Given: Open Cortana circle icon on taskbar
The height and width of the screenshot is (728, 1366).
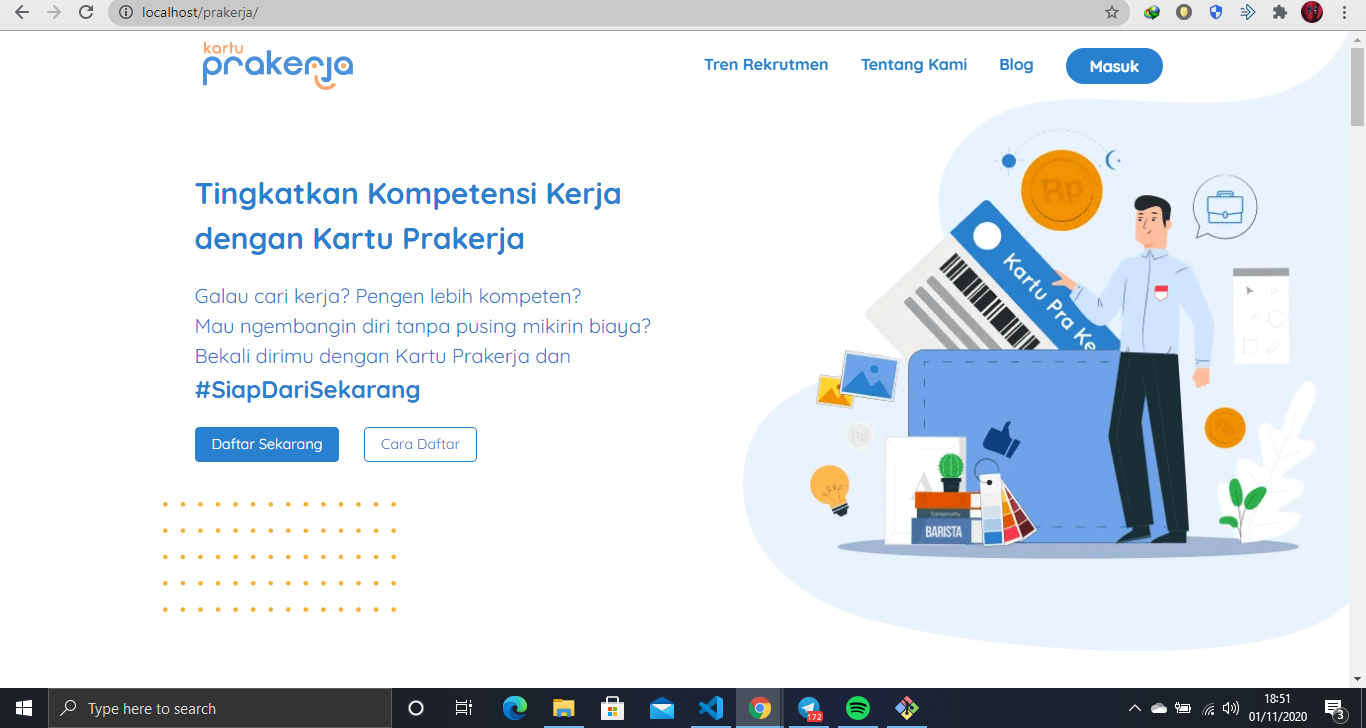Looking at the screenshot, I should pyautogui.click(x=416, y=708).
